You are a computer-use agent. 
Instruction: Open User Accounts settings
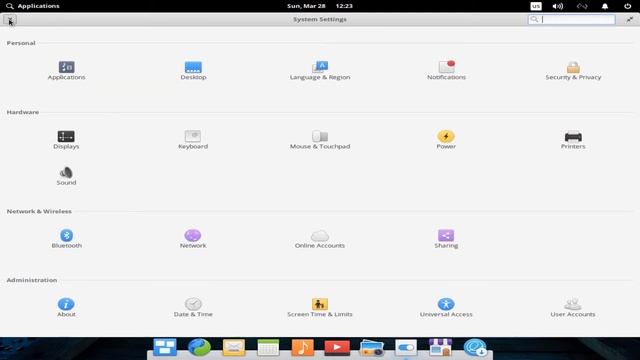pos(573,307)
